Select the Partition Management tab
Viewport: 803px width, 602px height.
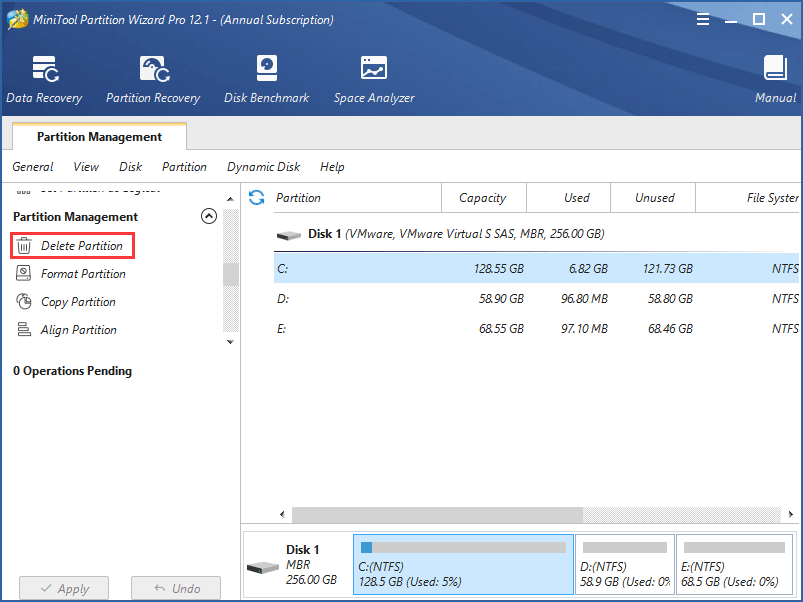pyautogui.click(x=99, y=137)
